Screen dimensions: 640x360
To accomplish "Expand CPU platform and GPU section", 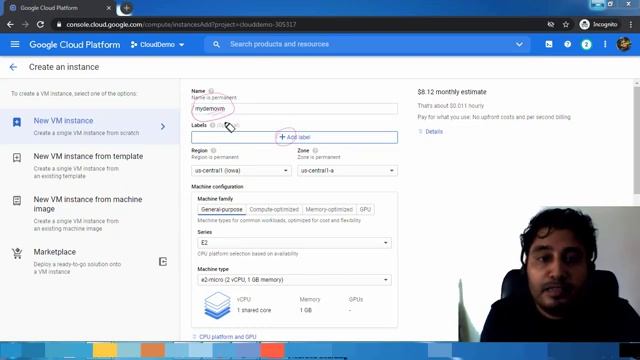I will click(x=224, y=337).
